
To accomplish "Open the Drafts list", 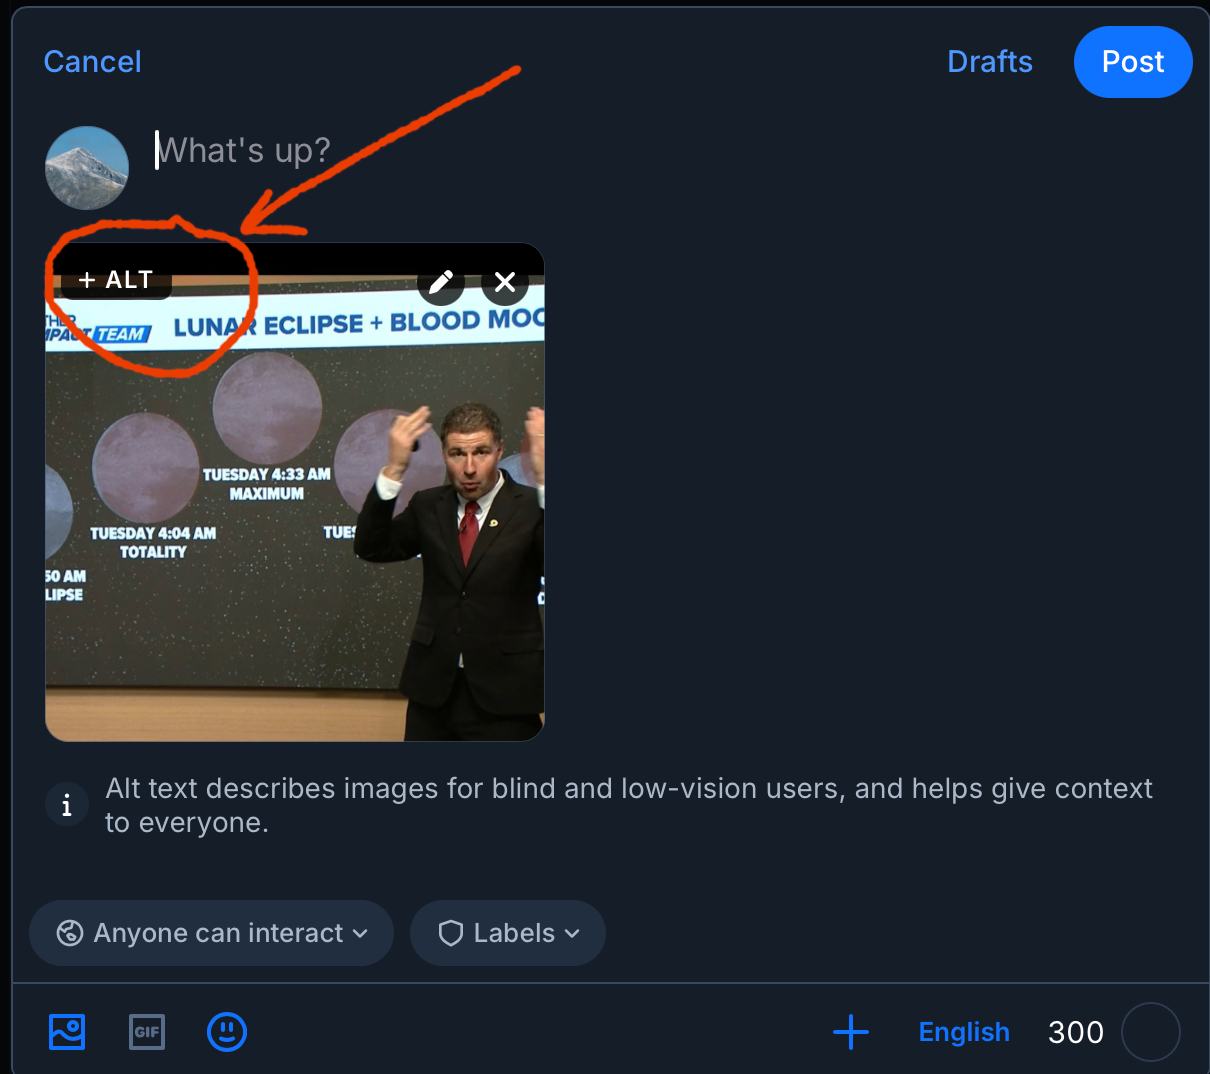I will tap(989, 62).
